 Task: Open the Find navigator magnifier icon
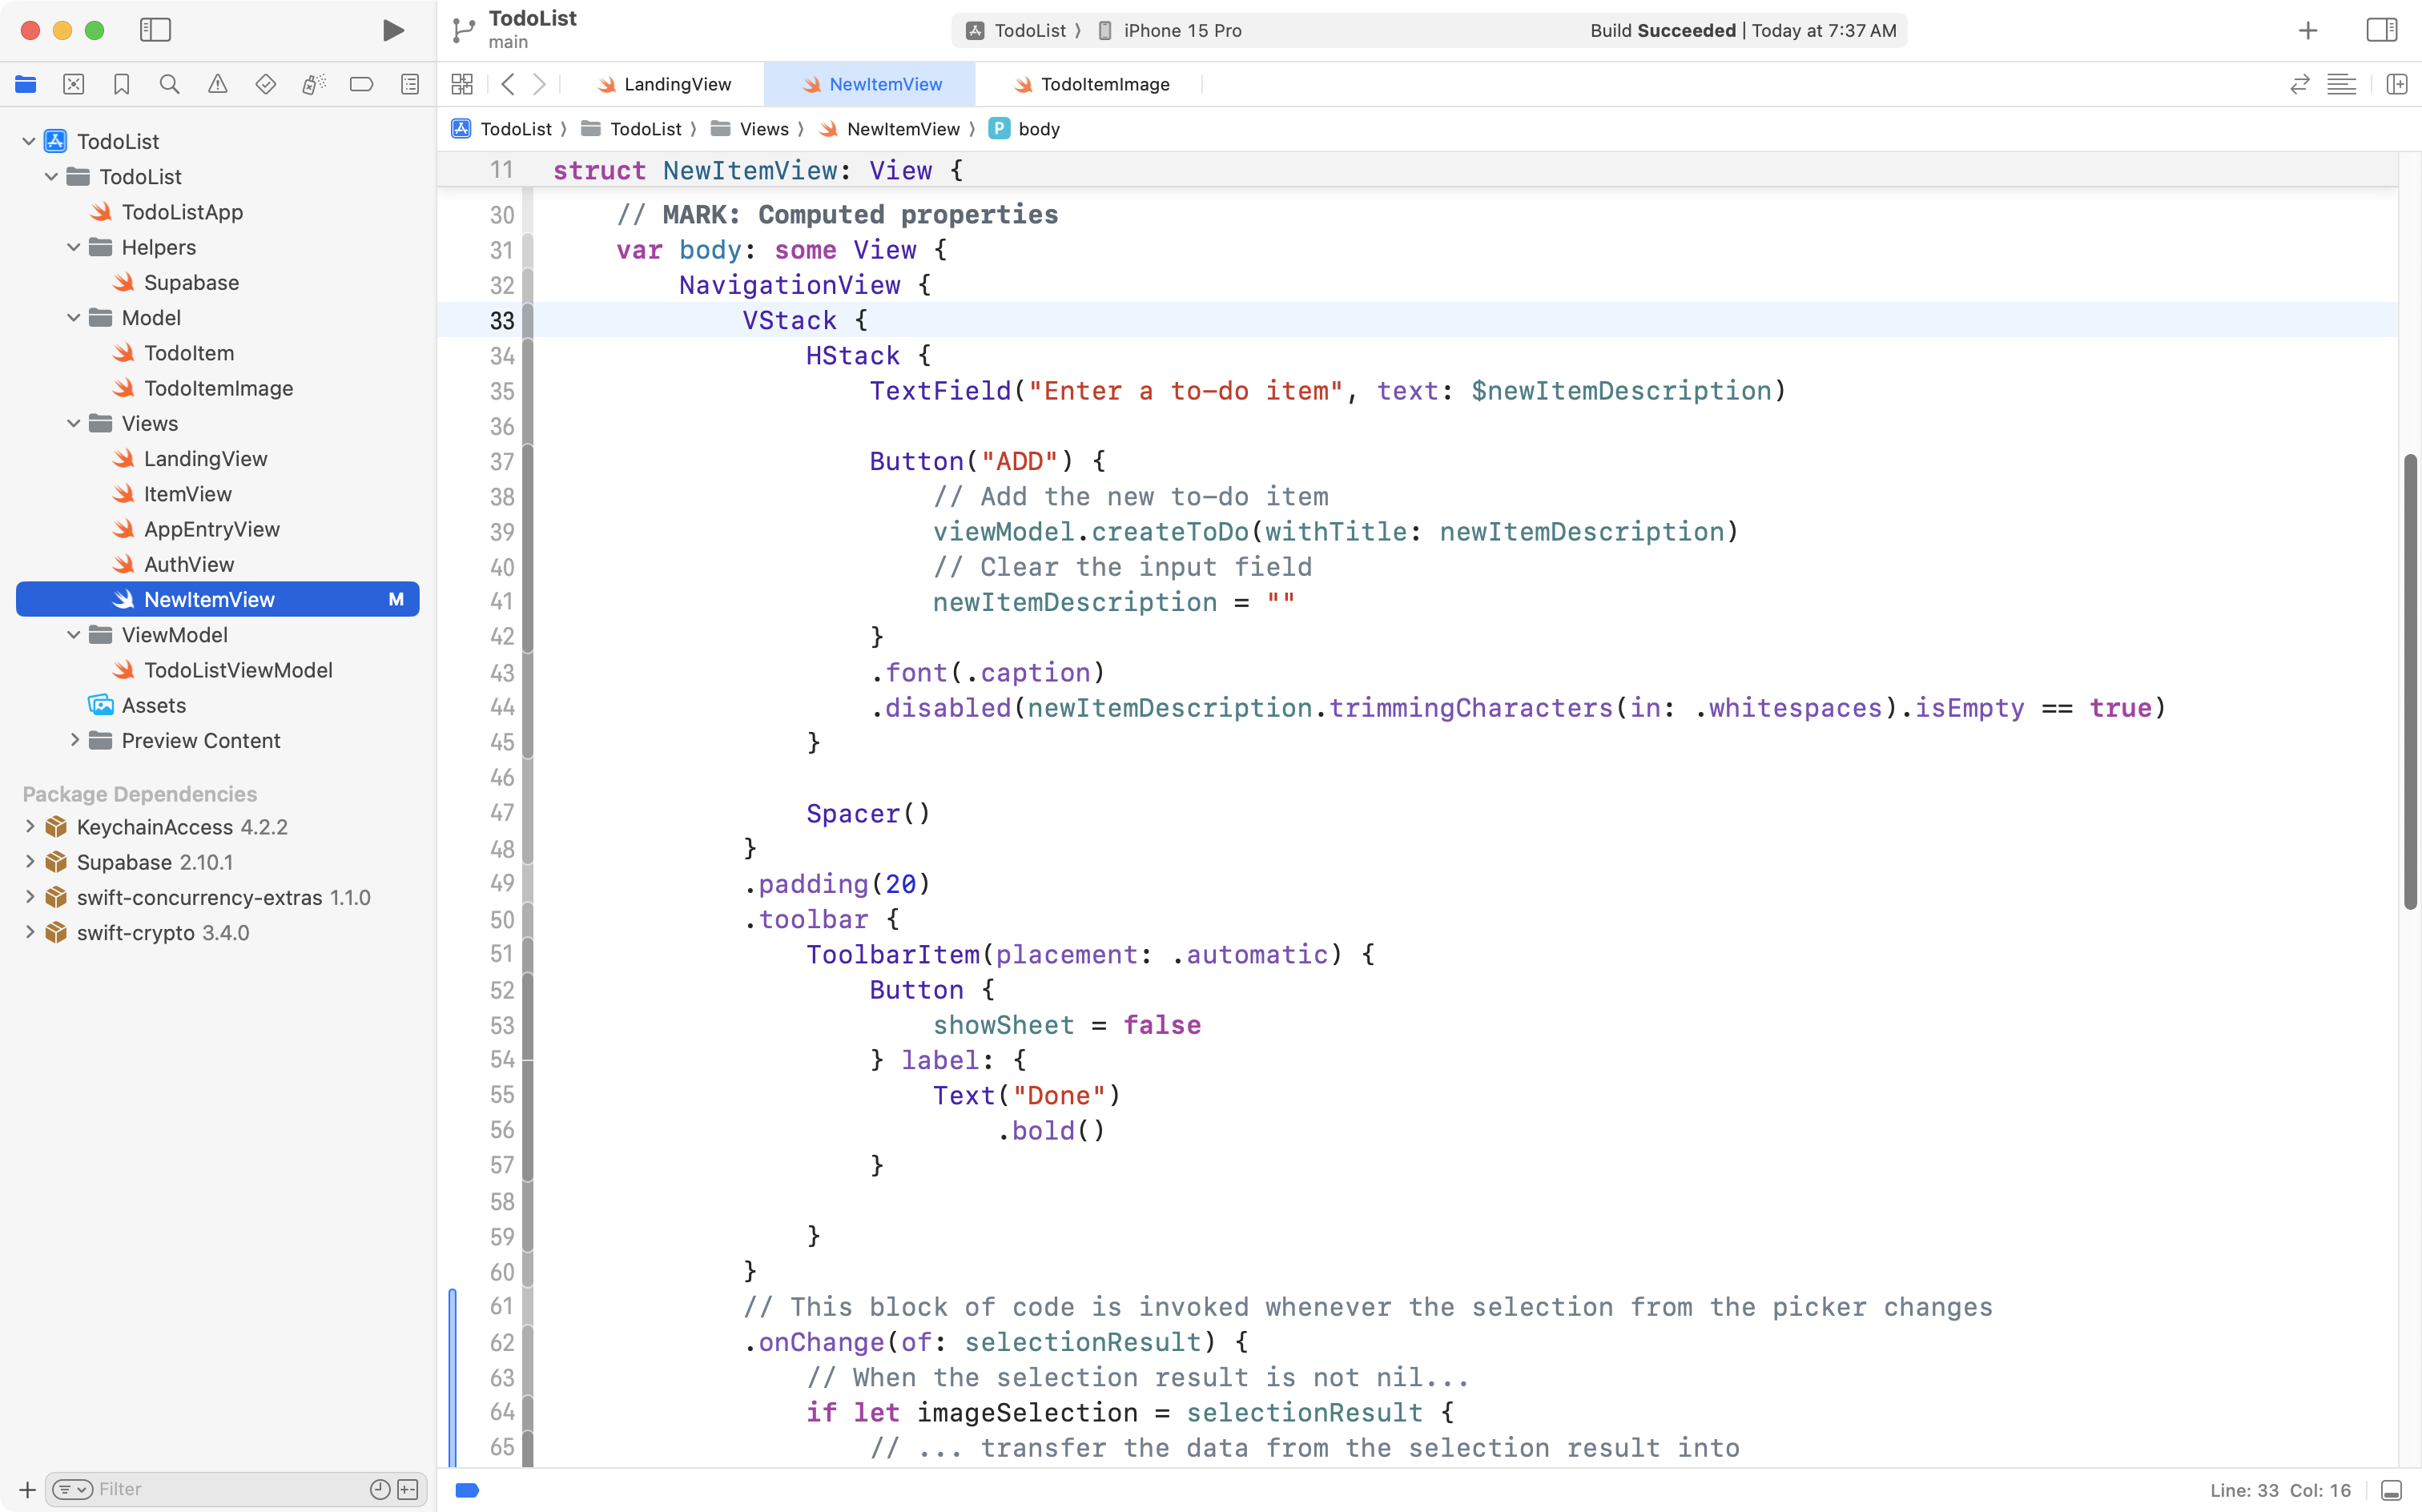click(x=169, y=84)
